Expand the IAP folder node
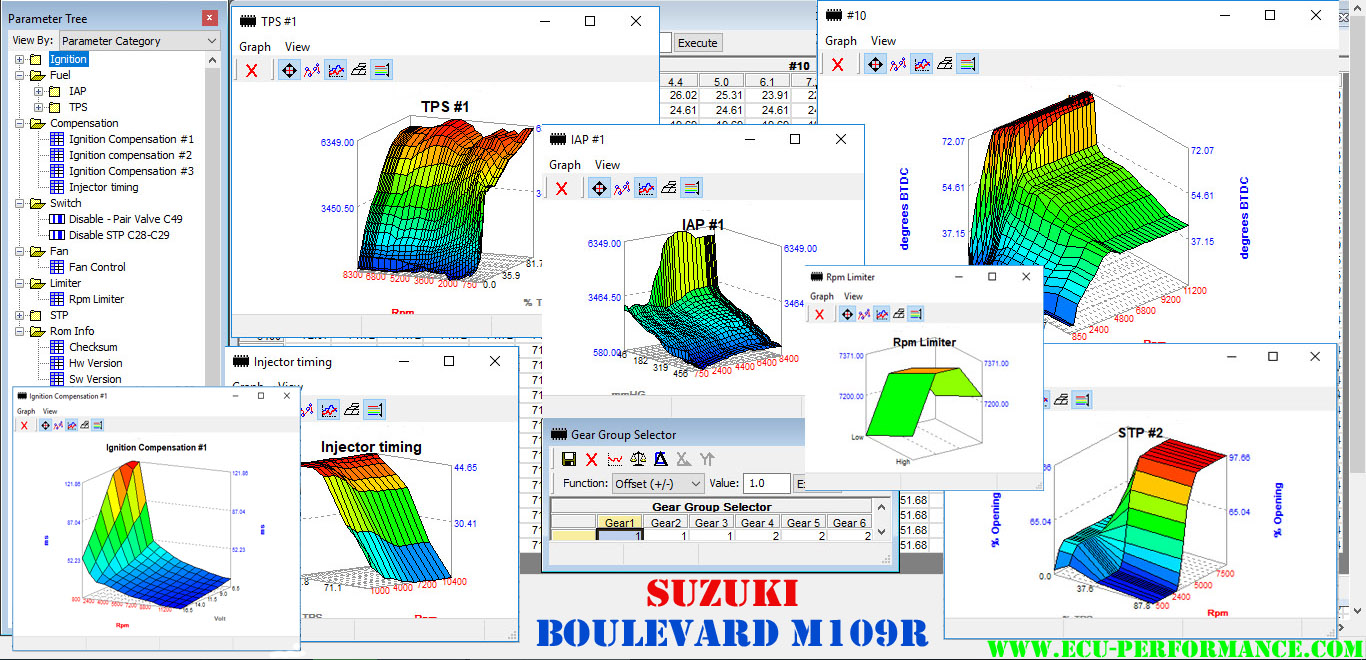 pos(39,91)
